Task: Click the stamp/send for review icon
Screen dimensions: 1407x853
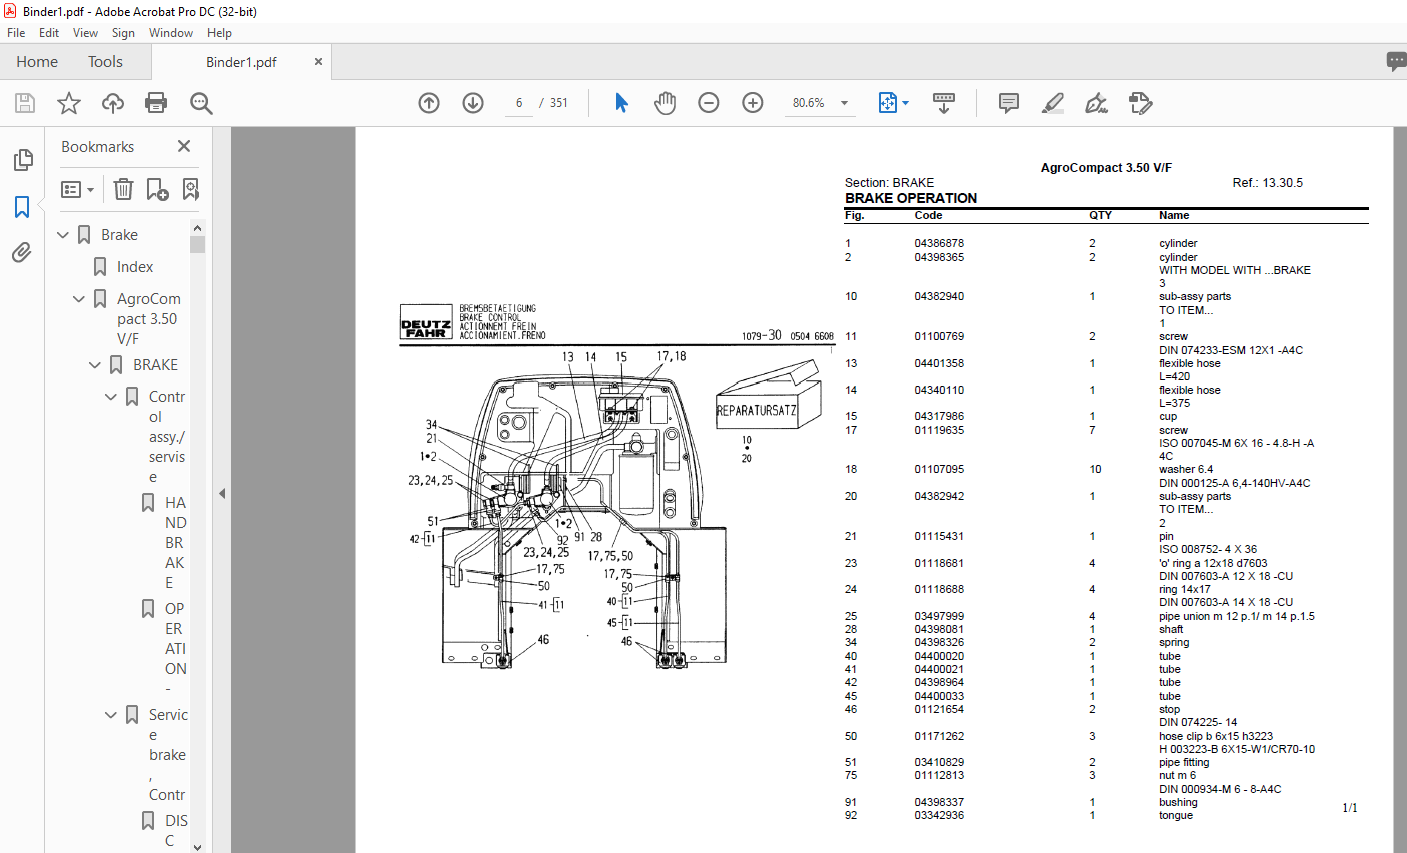Action: pyautogui.click(x=1140, y=103)
